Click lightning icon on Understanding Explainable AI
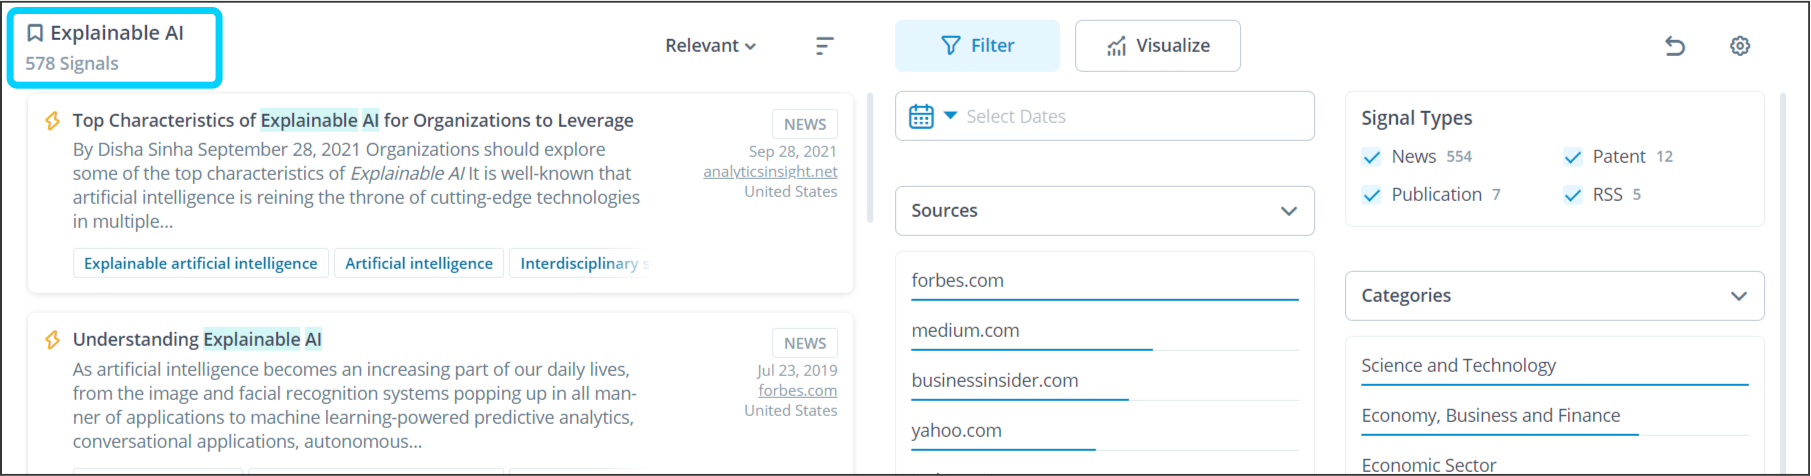This screenshot has width=1811, height=476. (53, 340)
